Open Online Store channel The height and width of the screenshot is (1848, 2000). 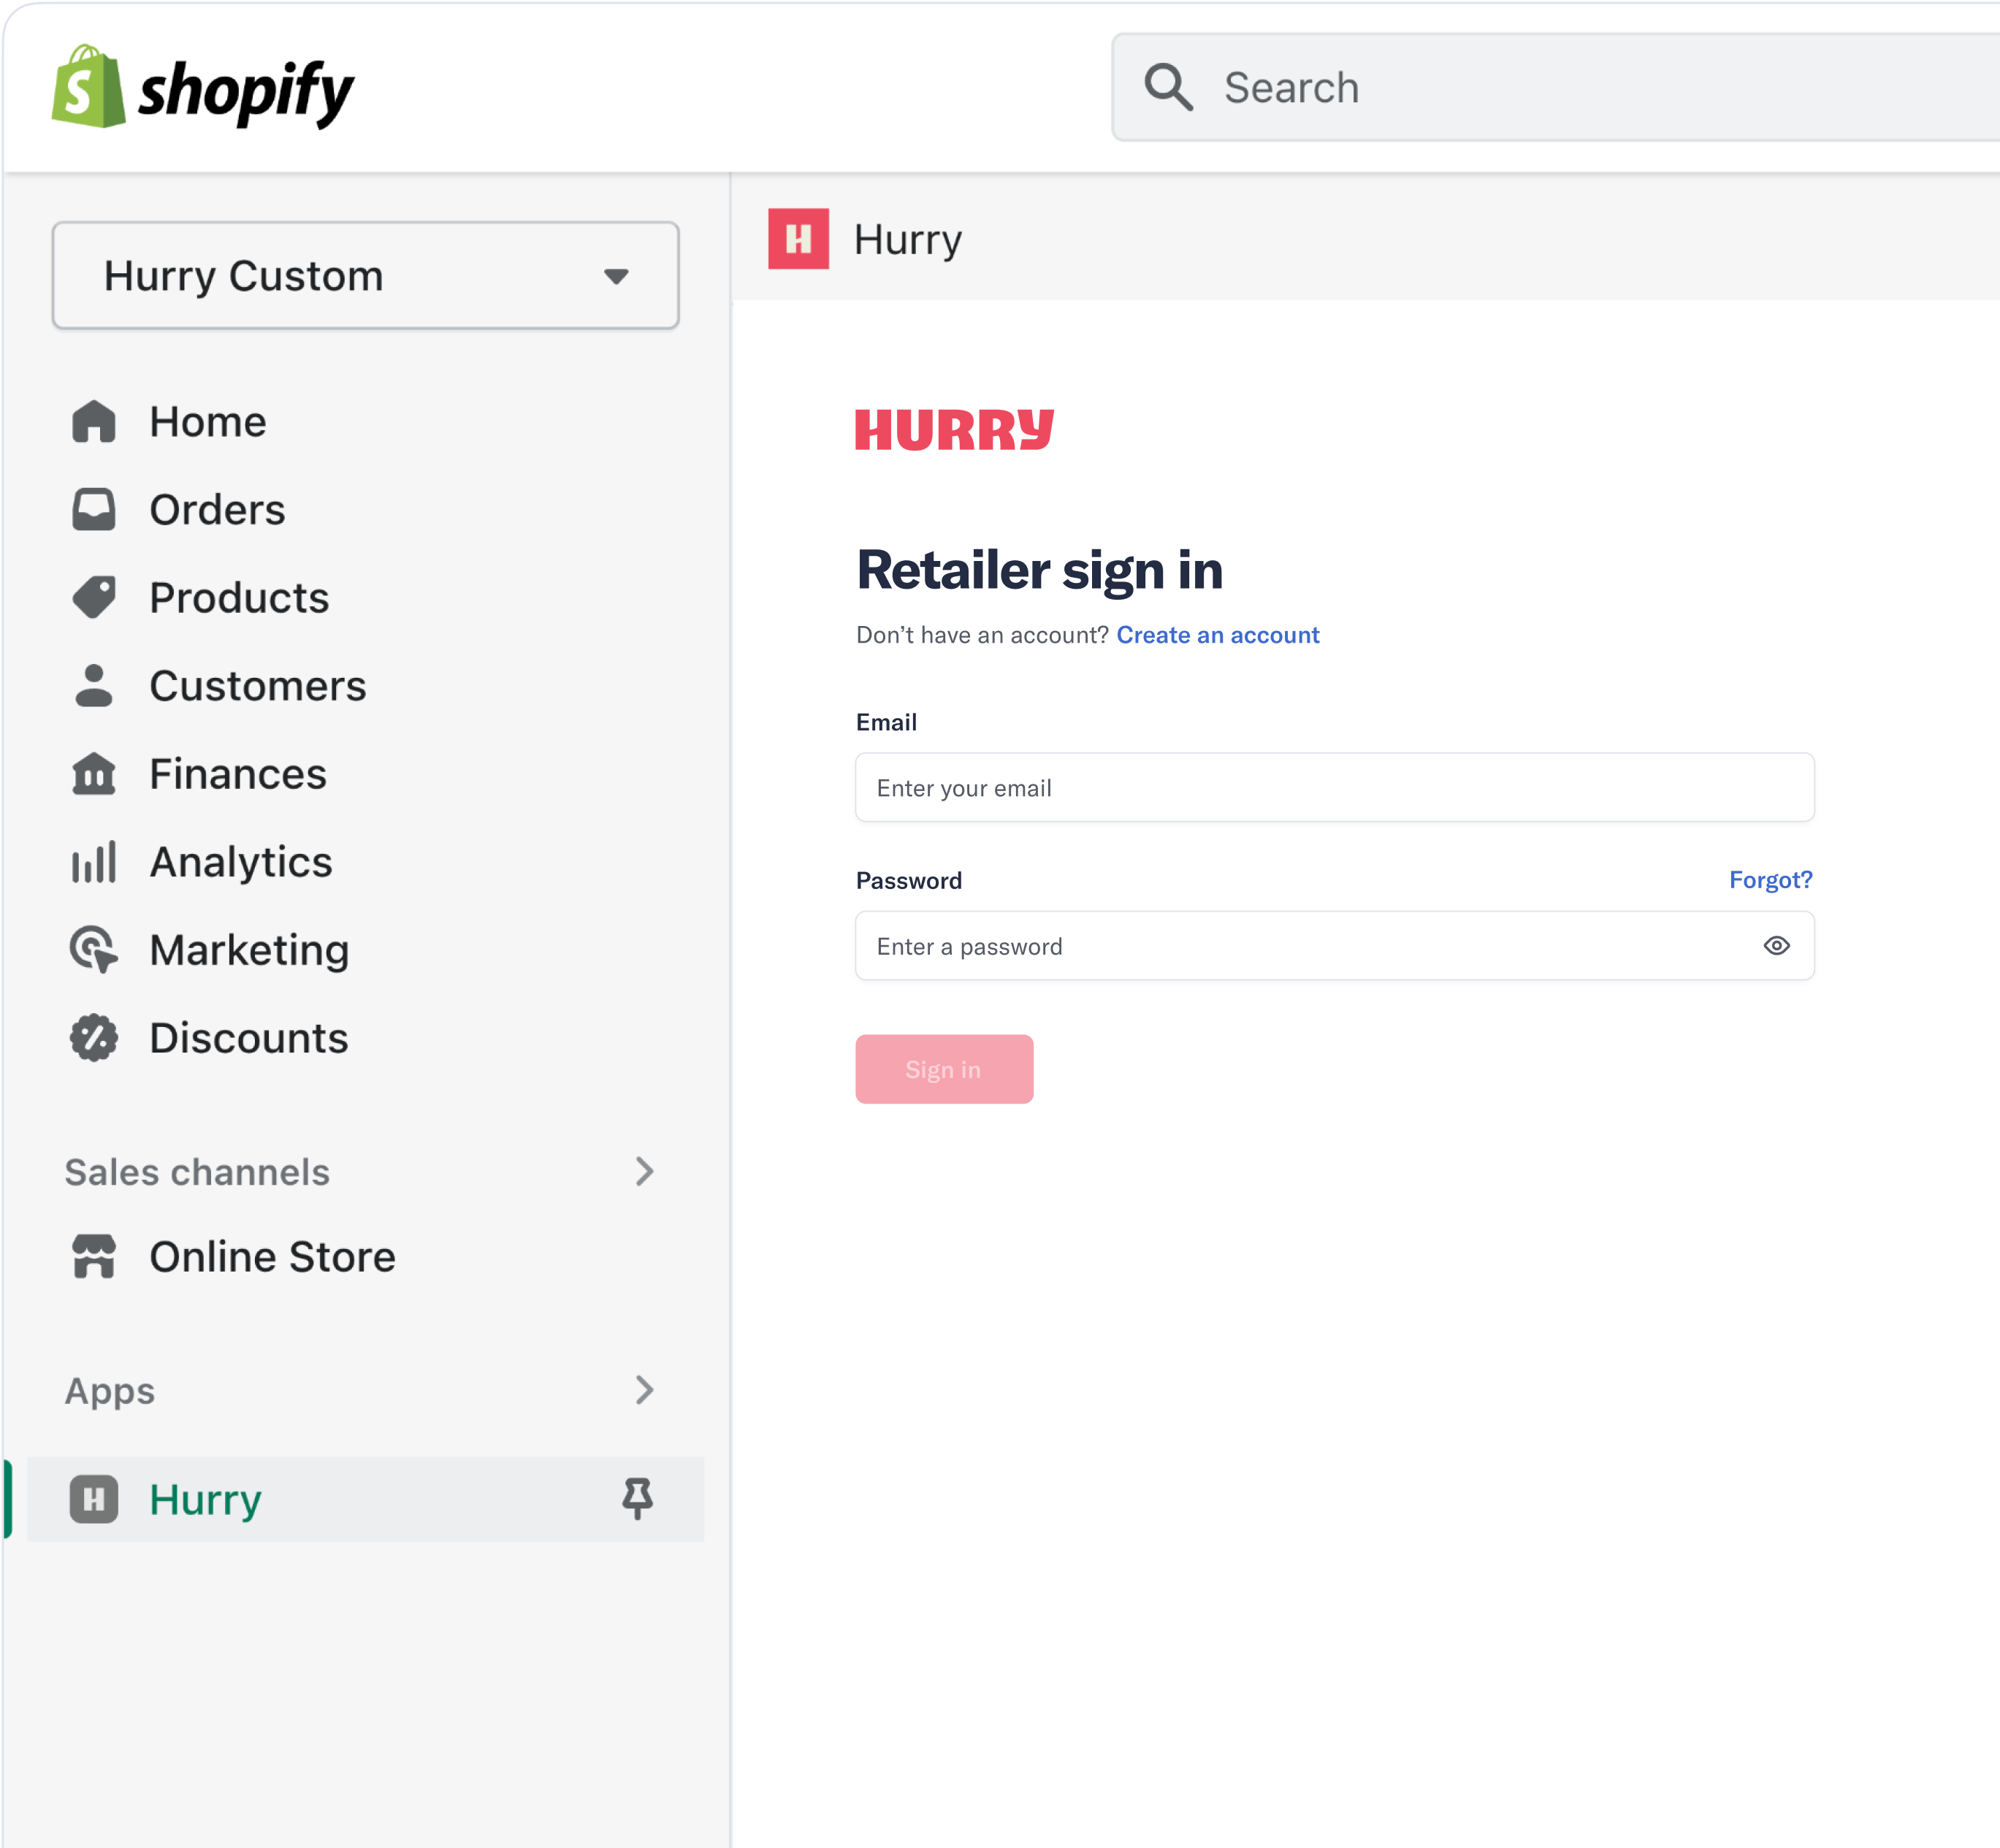272,1256
